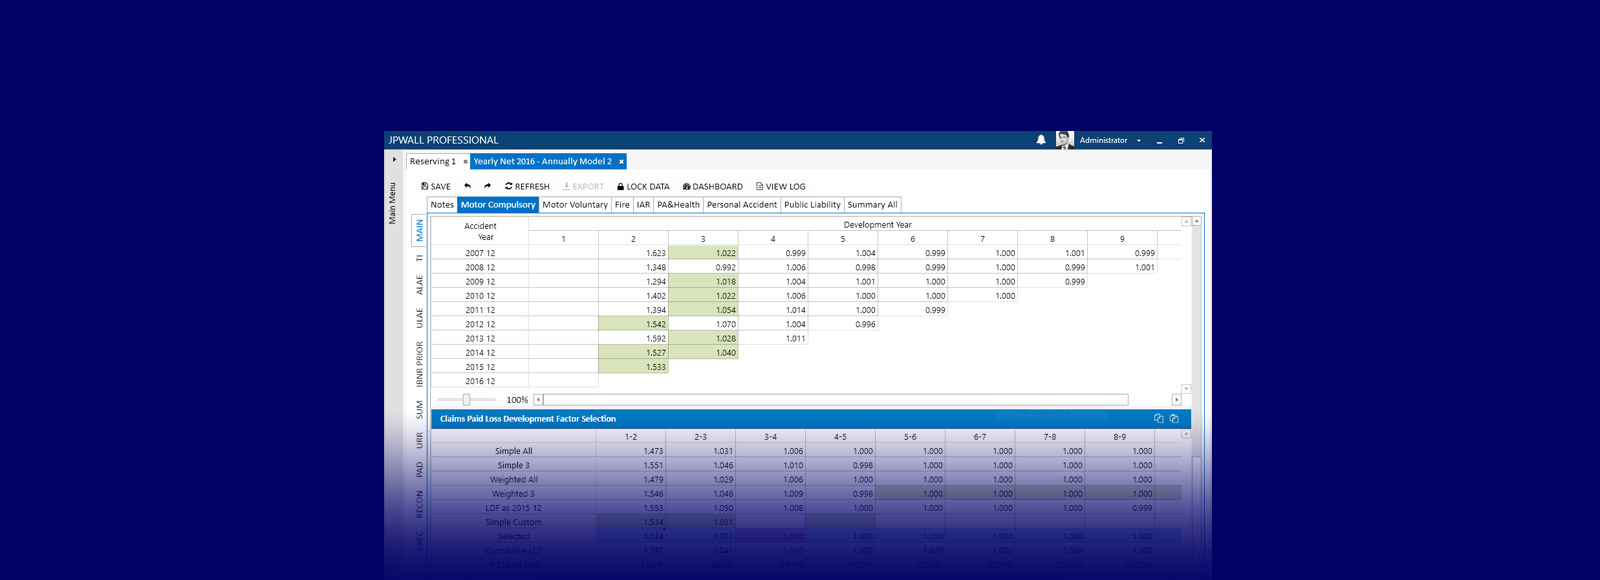Click the Simple All row label

click(514, 451)
